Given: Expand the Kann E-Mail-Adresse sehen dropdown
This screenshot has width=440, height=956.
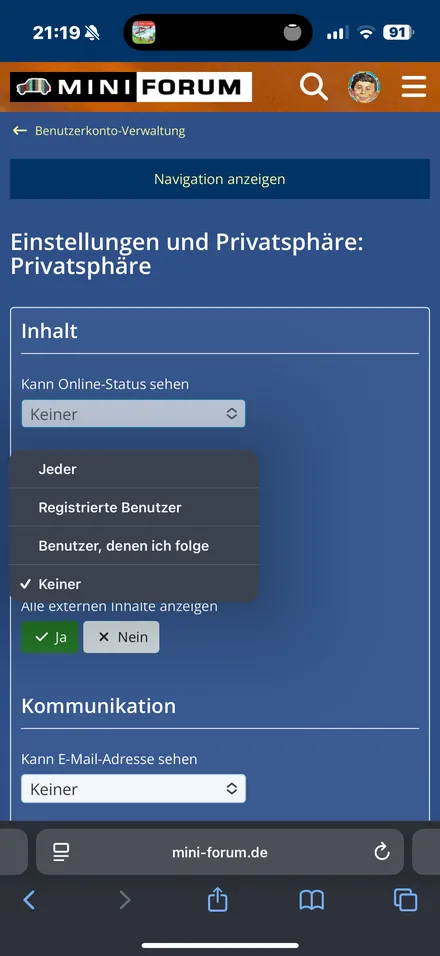Looking at the screenshot, I should click(133, 789).
